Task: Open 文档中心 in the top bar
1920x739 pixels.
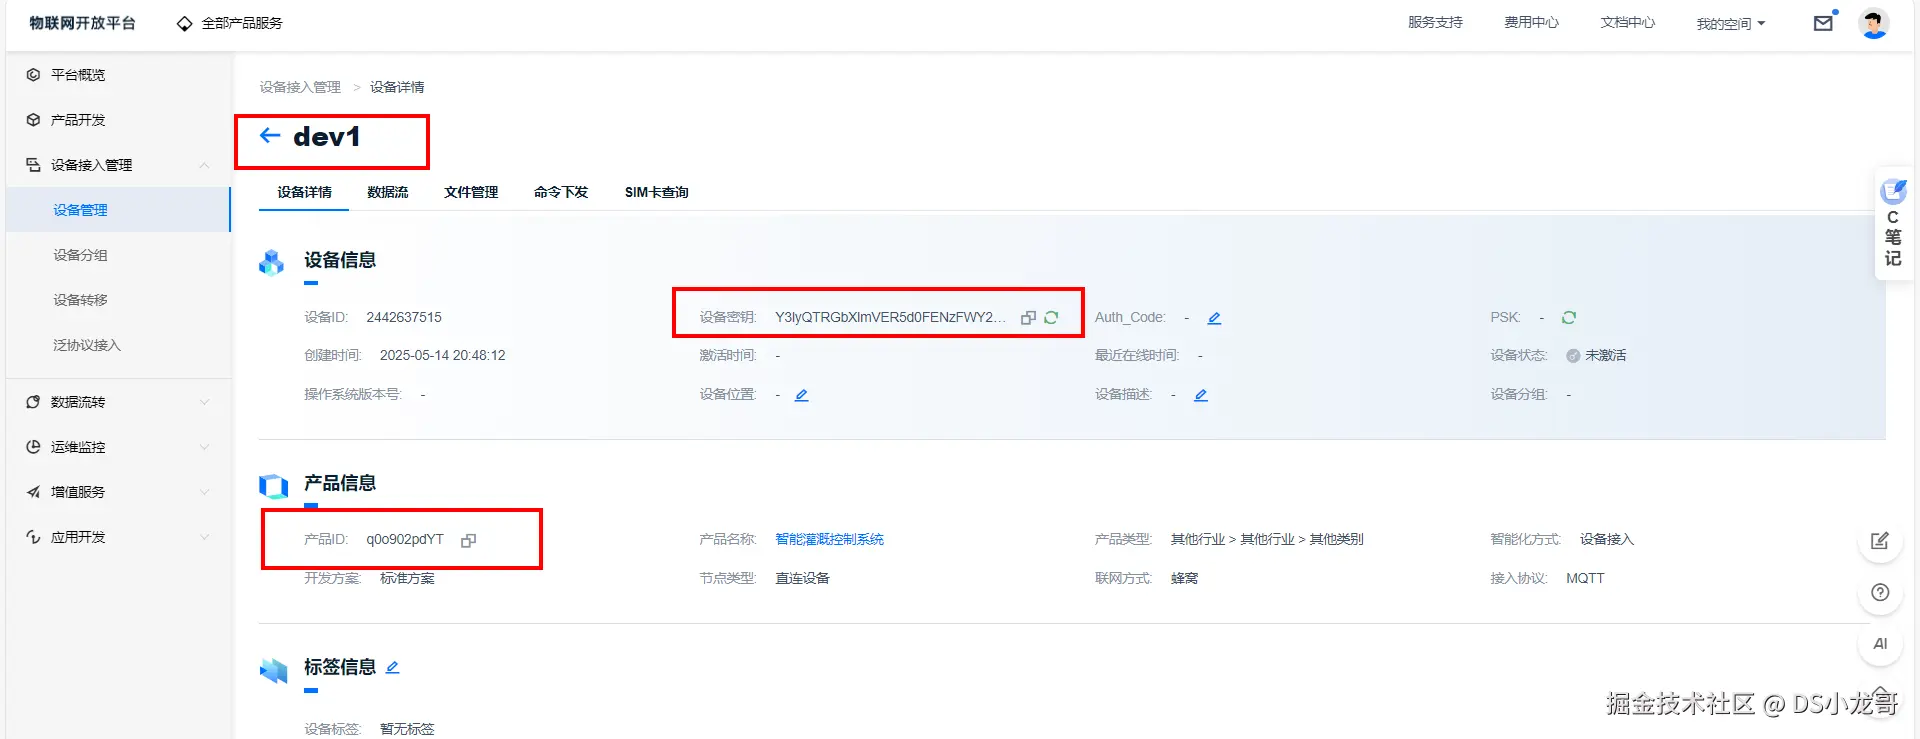Action: 1627,22
